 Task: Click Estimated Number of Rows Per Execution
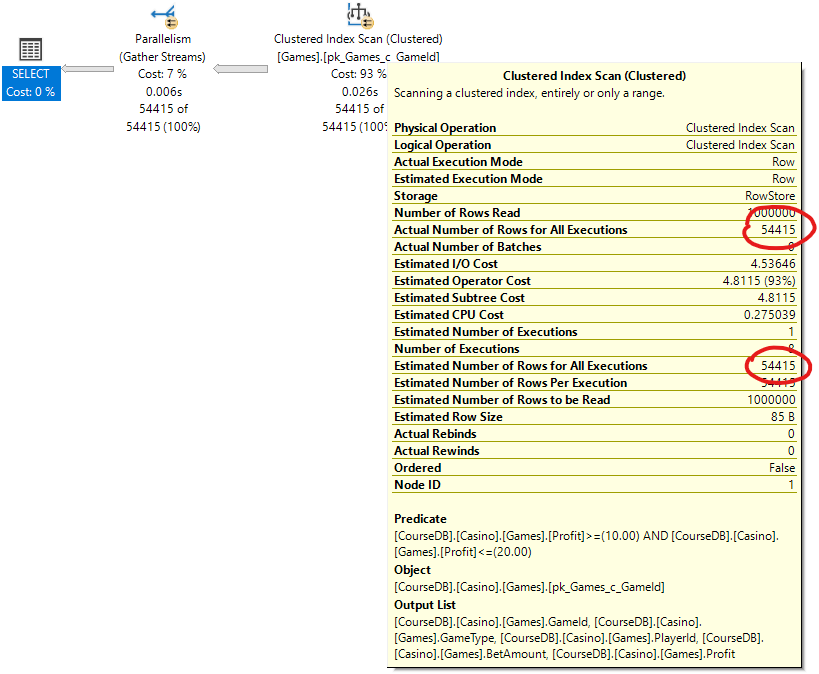point(594,382)
